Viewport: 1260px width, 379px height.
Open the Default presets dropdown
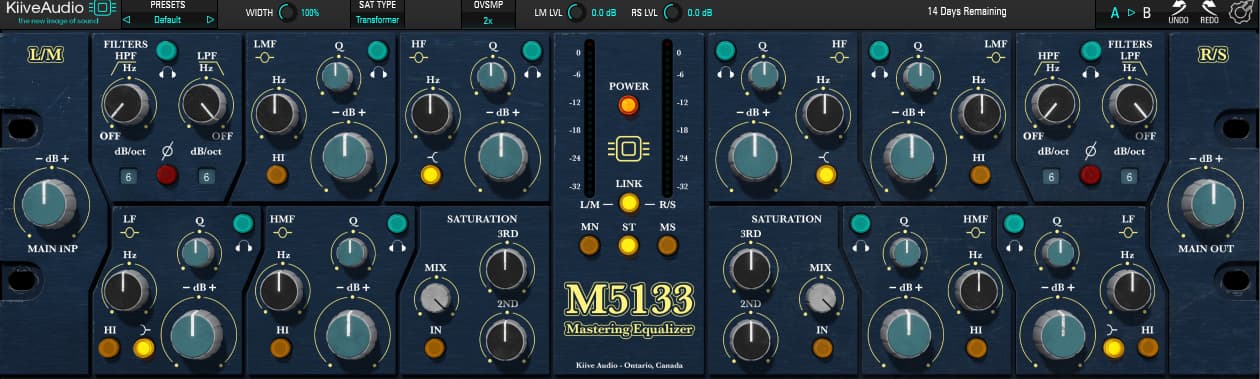click(x=168, y=19)
